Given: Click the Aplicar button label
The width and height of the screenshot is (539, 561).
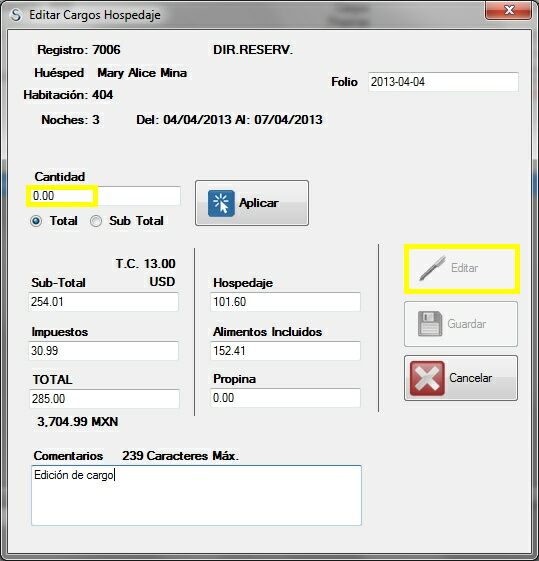Looking at the screenshot, I should point(259,203).
